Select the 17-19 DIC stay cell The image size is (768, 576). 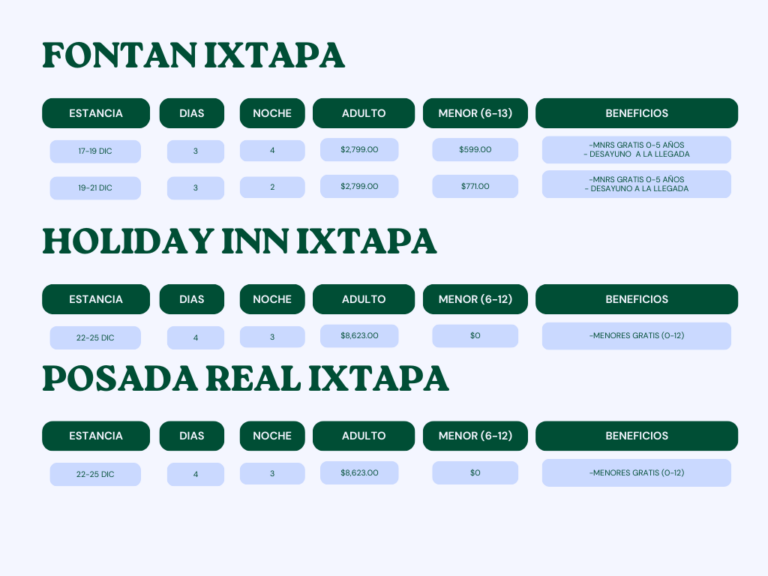pos(95,151)
